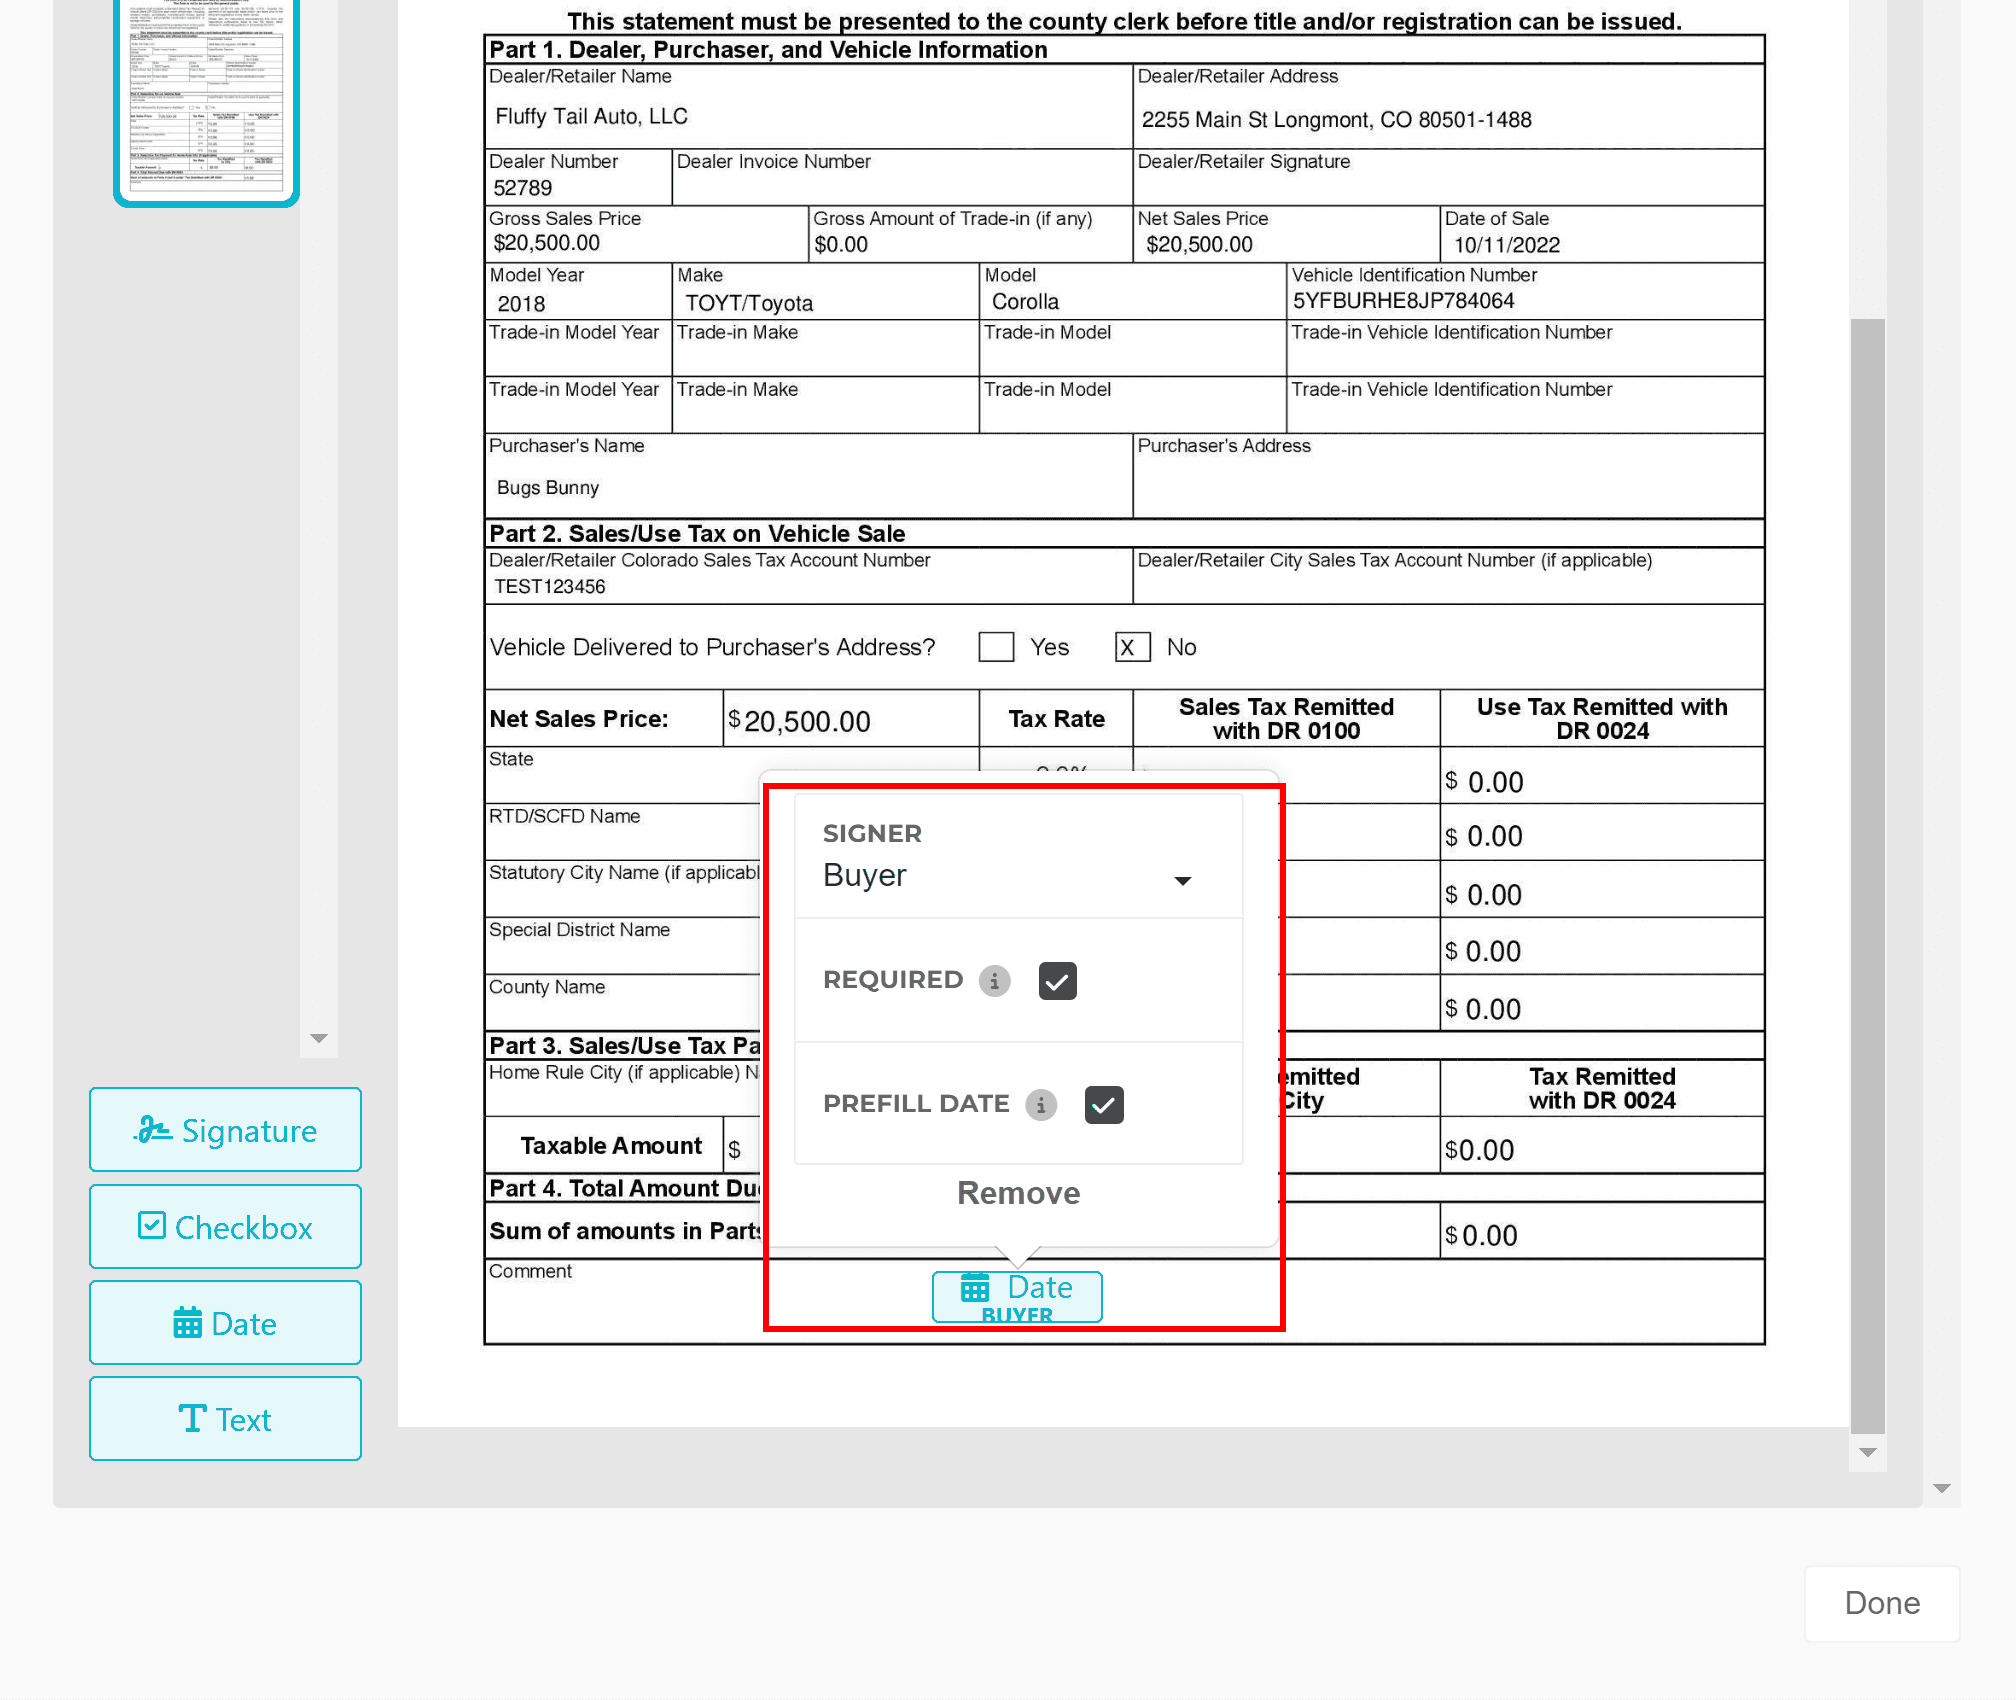Click info icon next to PREFILL DATE
Image resolution: width=2016 pixels, height=1700 pixels.
pos(1041,1105)
